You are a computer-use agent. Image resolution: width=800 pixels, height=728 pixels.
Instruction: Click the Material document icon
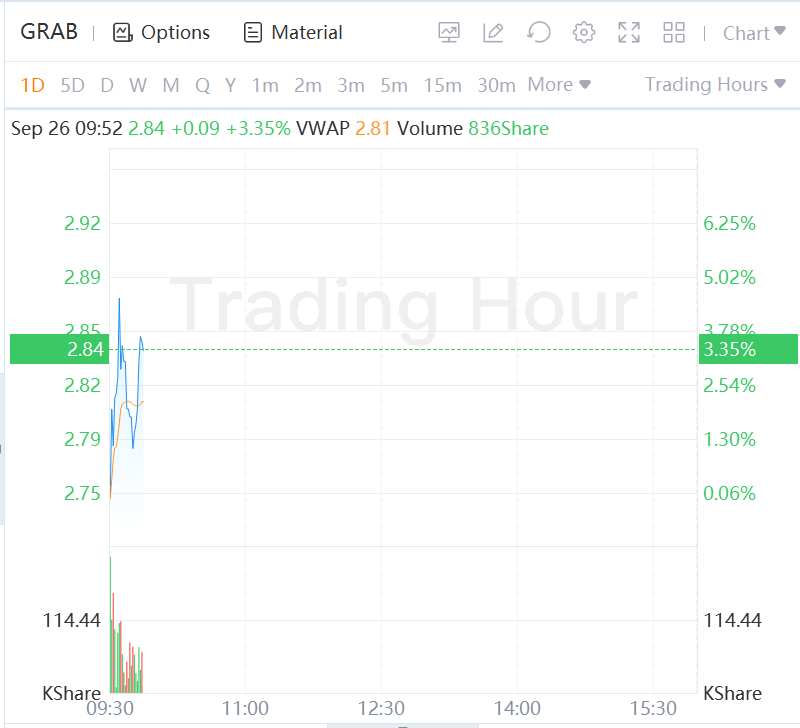click(x=253, y=33)
